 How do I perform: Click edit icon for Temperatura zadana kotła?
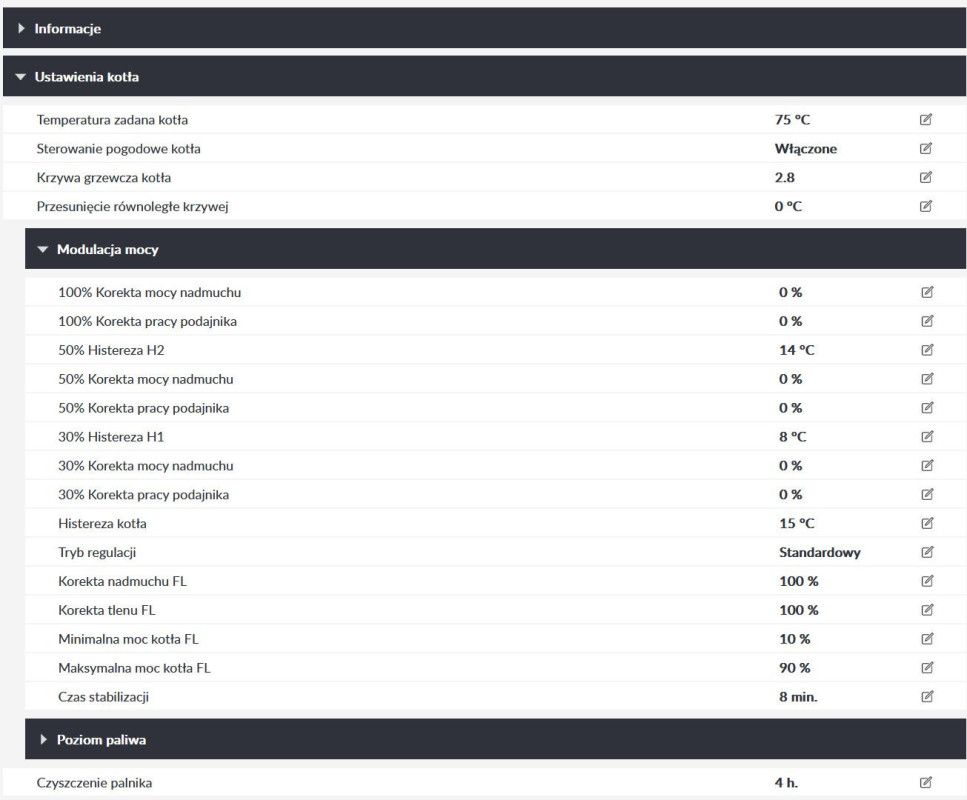(x=926, y=120)
